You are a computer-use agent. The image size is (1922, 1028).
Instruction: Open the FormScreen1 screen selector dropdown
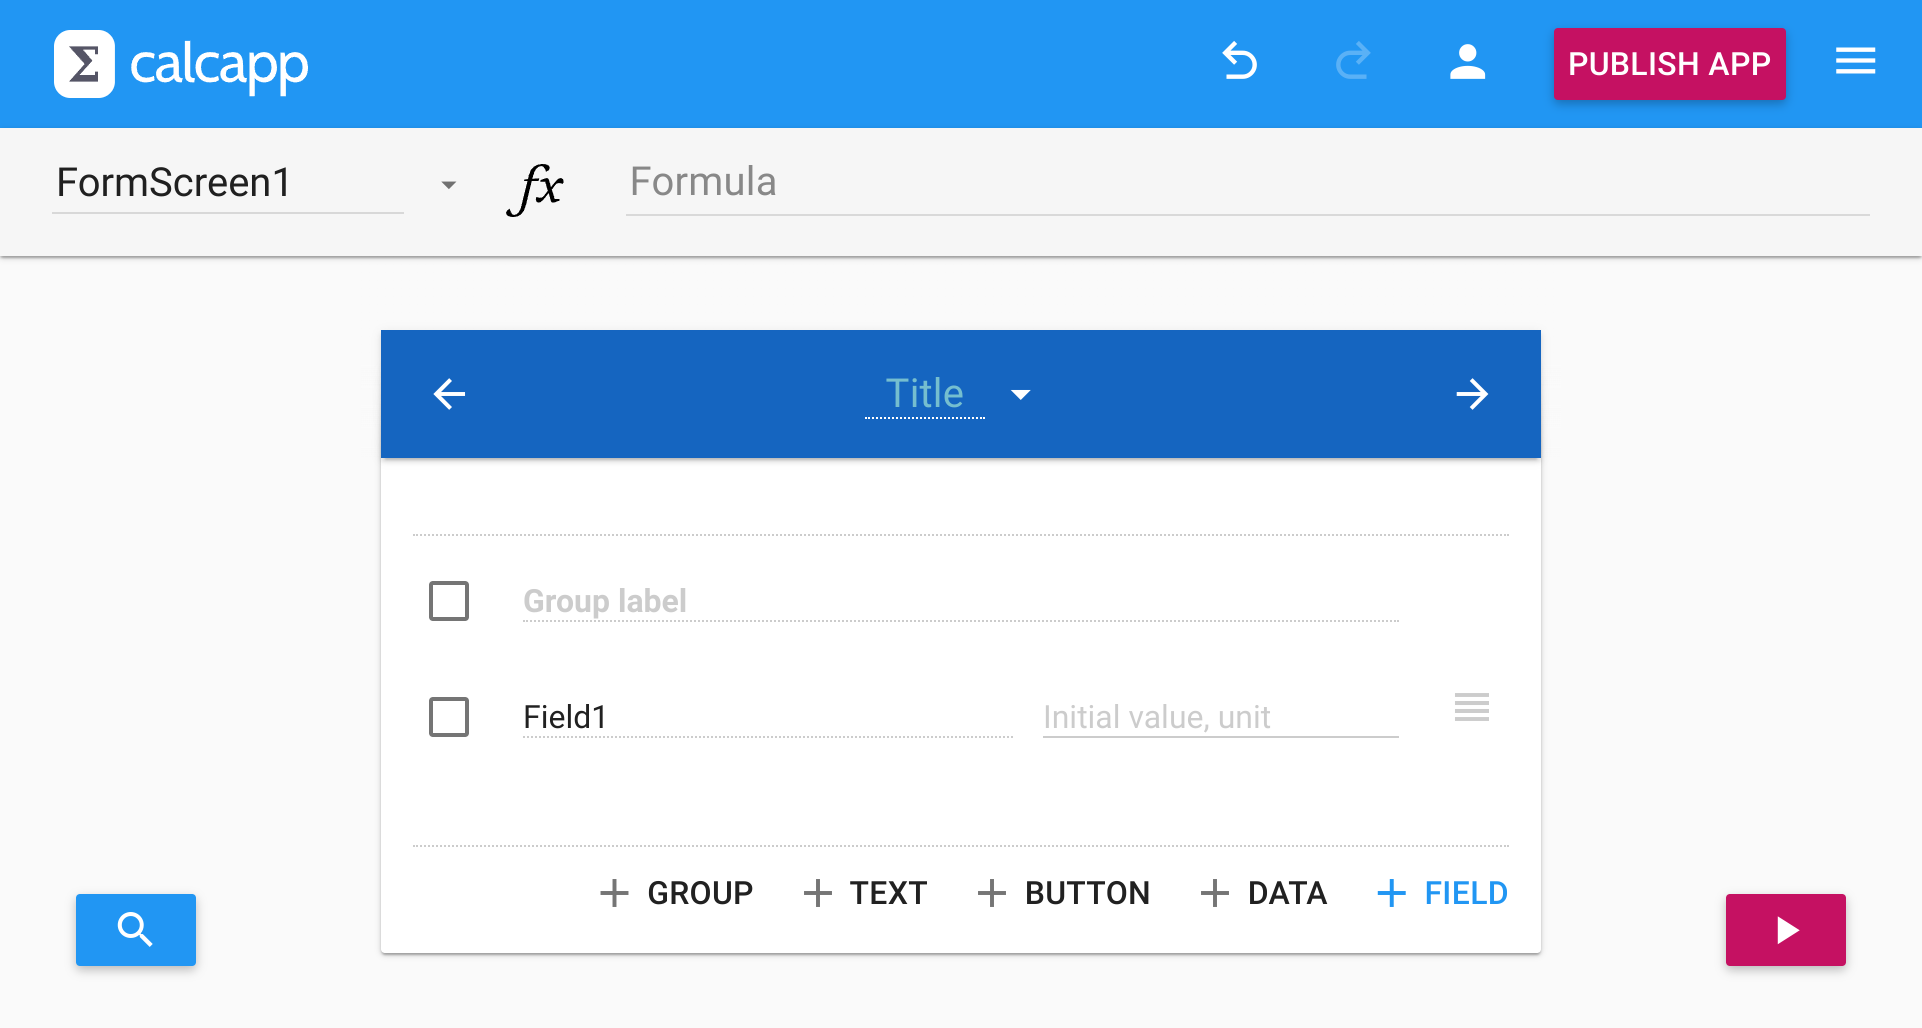click(448, 184)
